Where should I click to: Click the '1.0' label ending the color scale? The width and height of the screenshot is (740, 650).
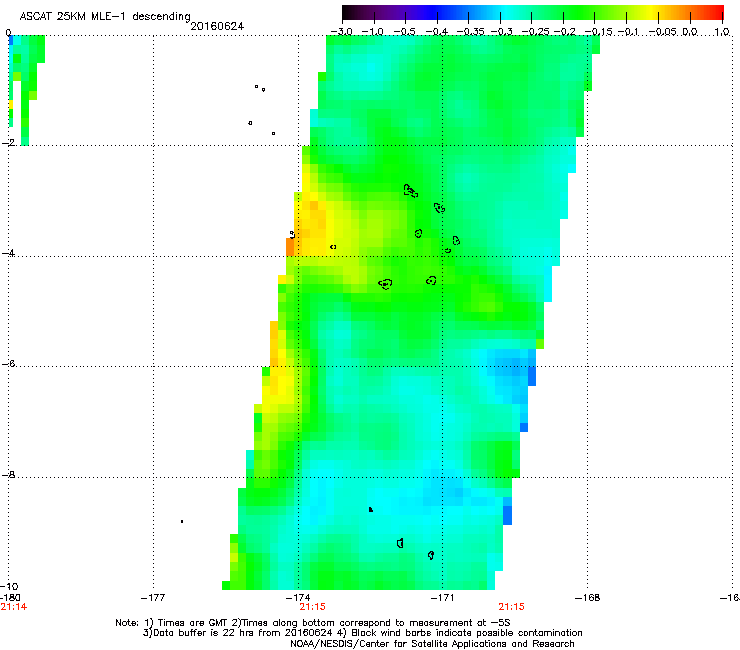click(722, 32)
